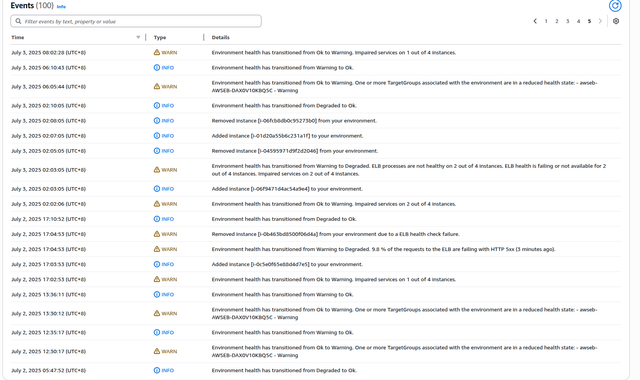Click the WARN icon for HTTP 5xx 17:04:53 event

[157, 249]
